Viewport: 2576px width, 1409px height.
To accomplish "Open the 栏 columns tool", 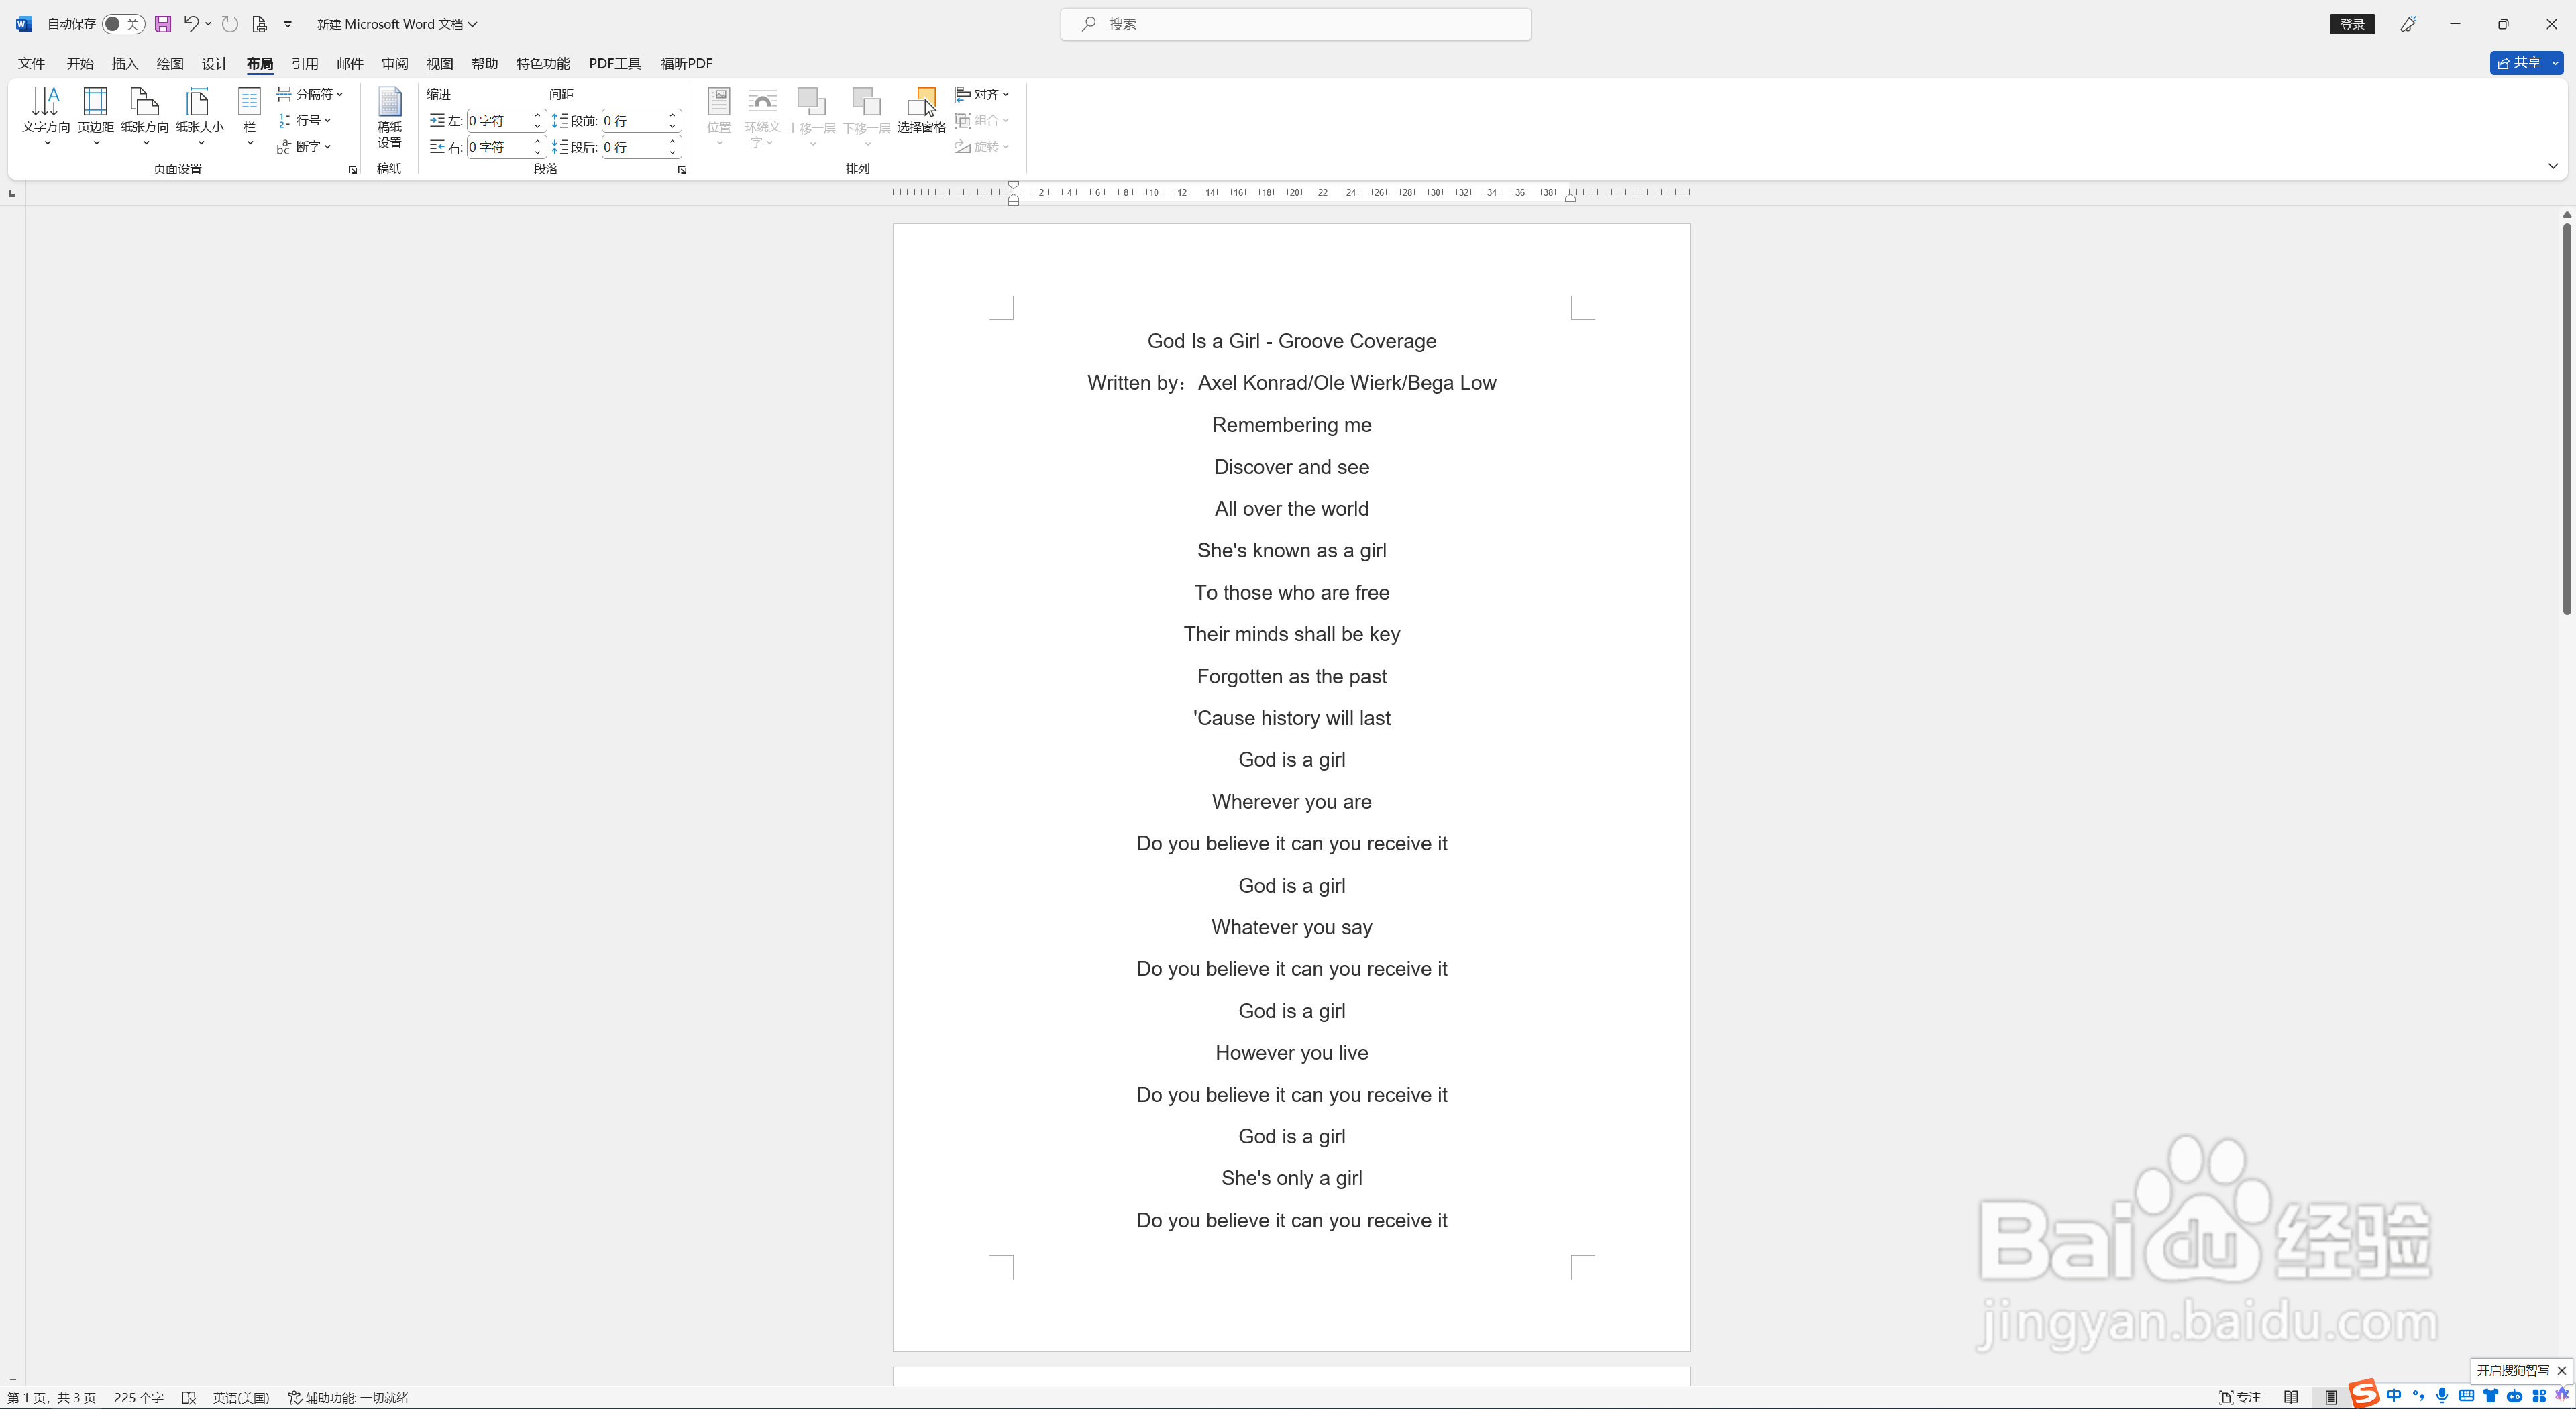I will pyautogui.click(x=249, y=117).
